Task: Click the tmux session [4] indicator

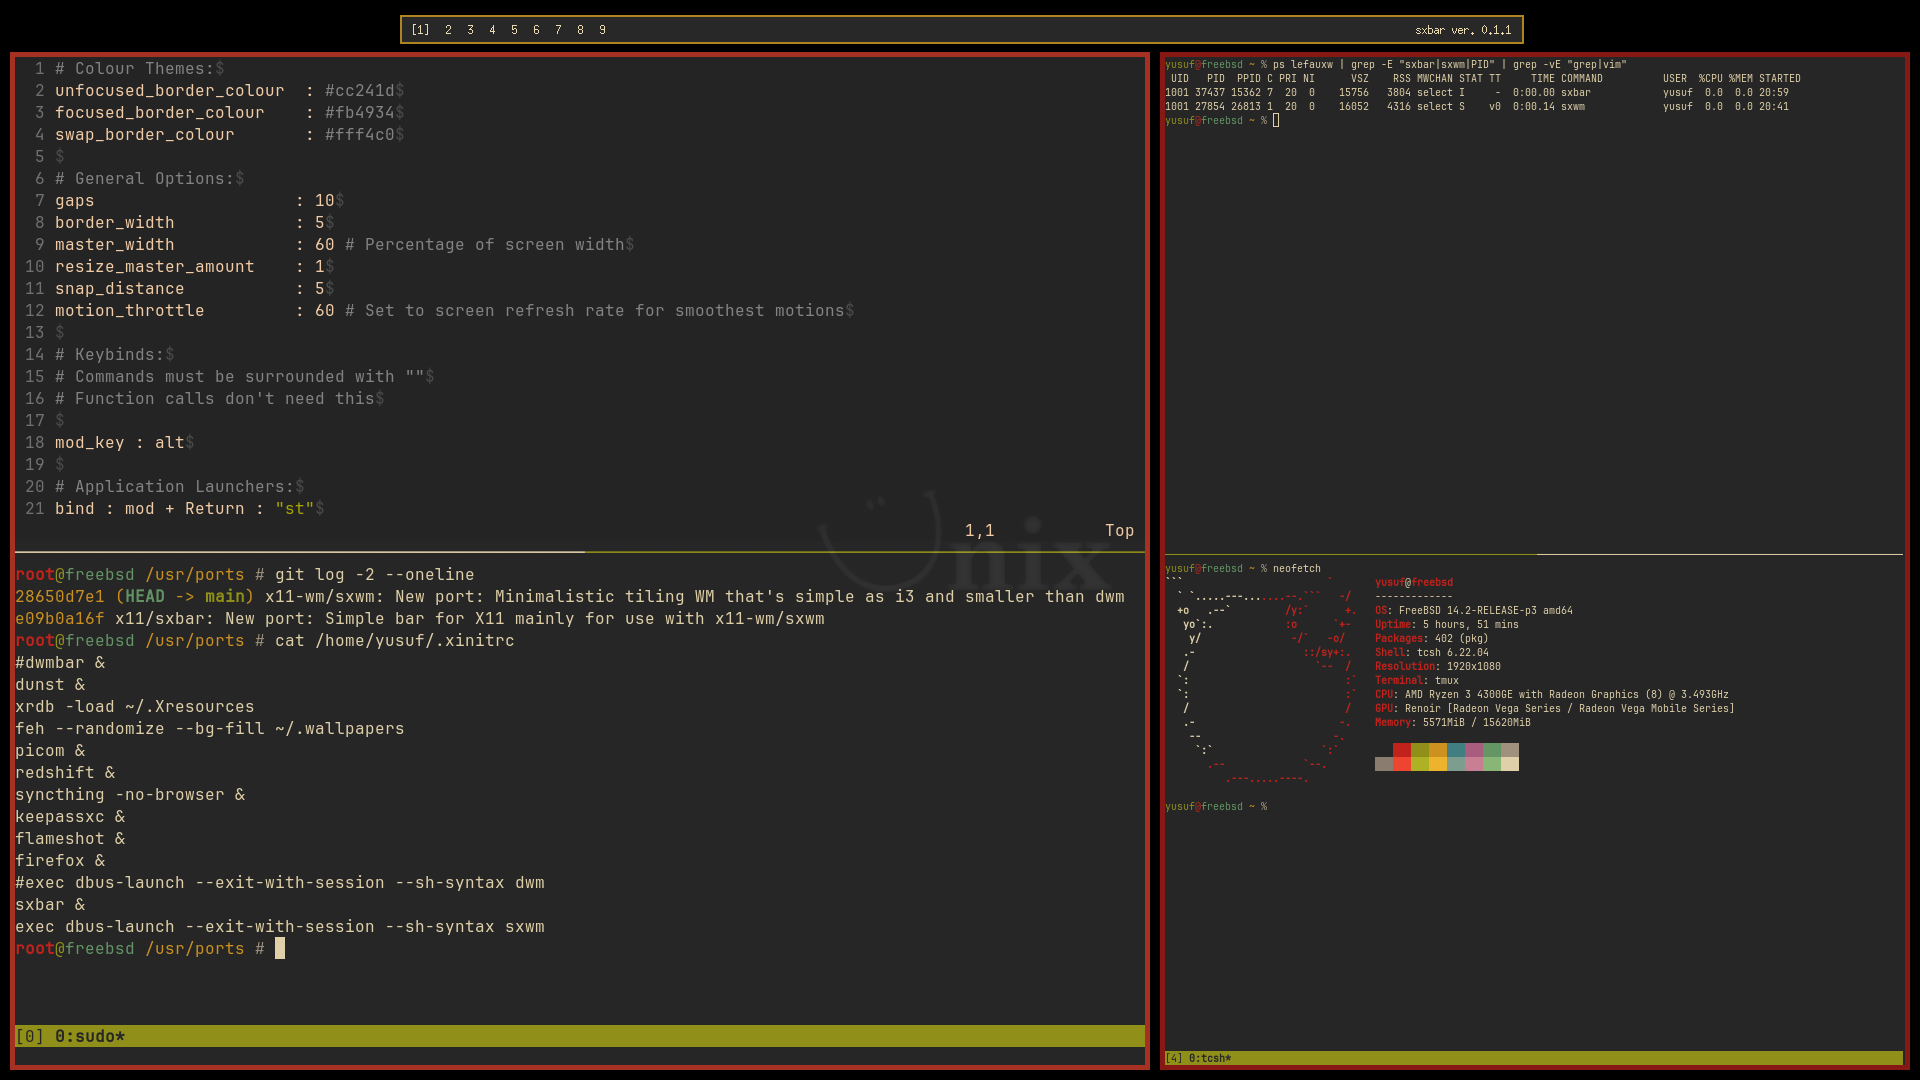Action: [x=1173, y=1058]
